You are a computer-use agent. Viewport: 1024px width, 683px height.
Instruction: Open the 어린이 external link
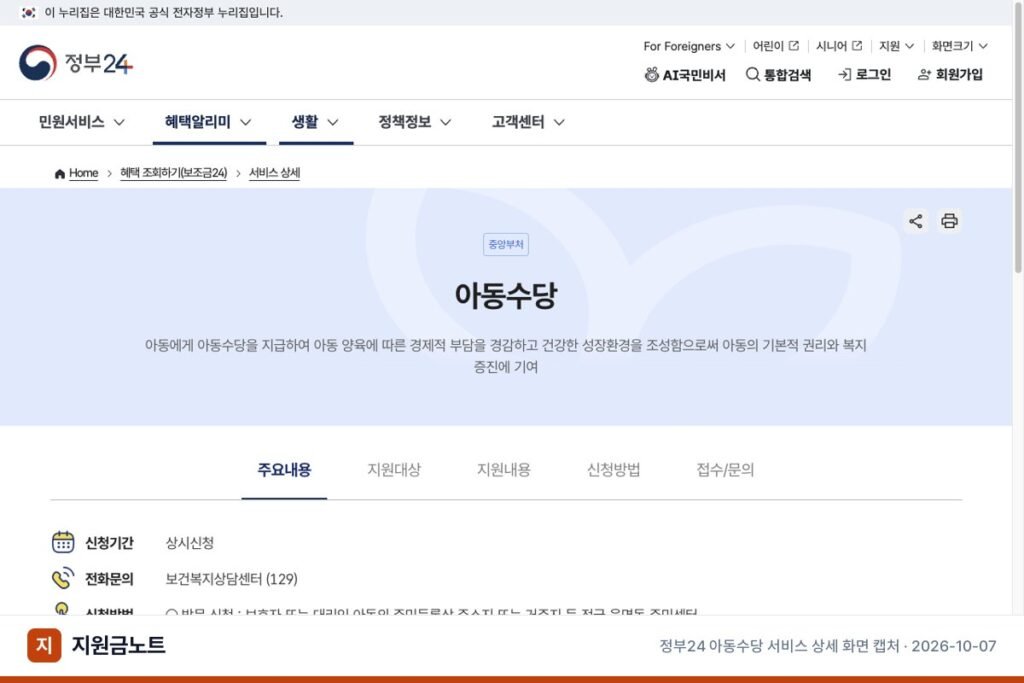[x=775, y=46]
